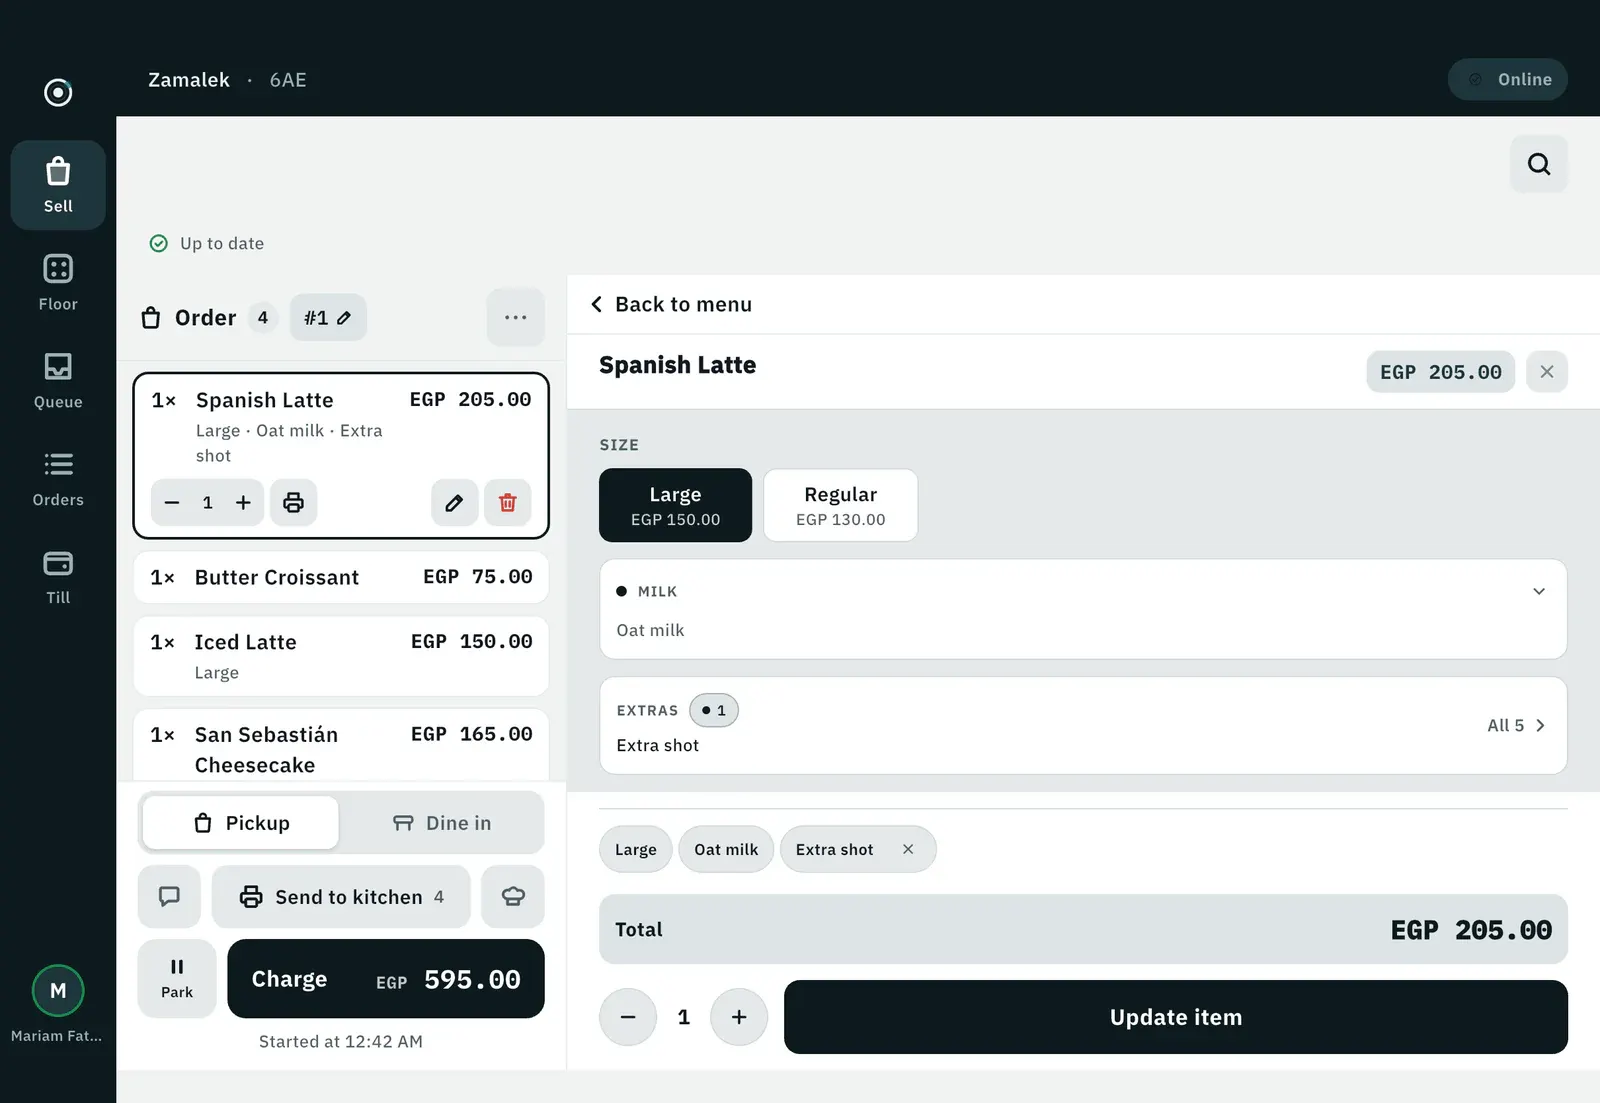Screen dimensions: 1600x1103
Task: Reduce quantity with the round minus button
Action: 628,1017
